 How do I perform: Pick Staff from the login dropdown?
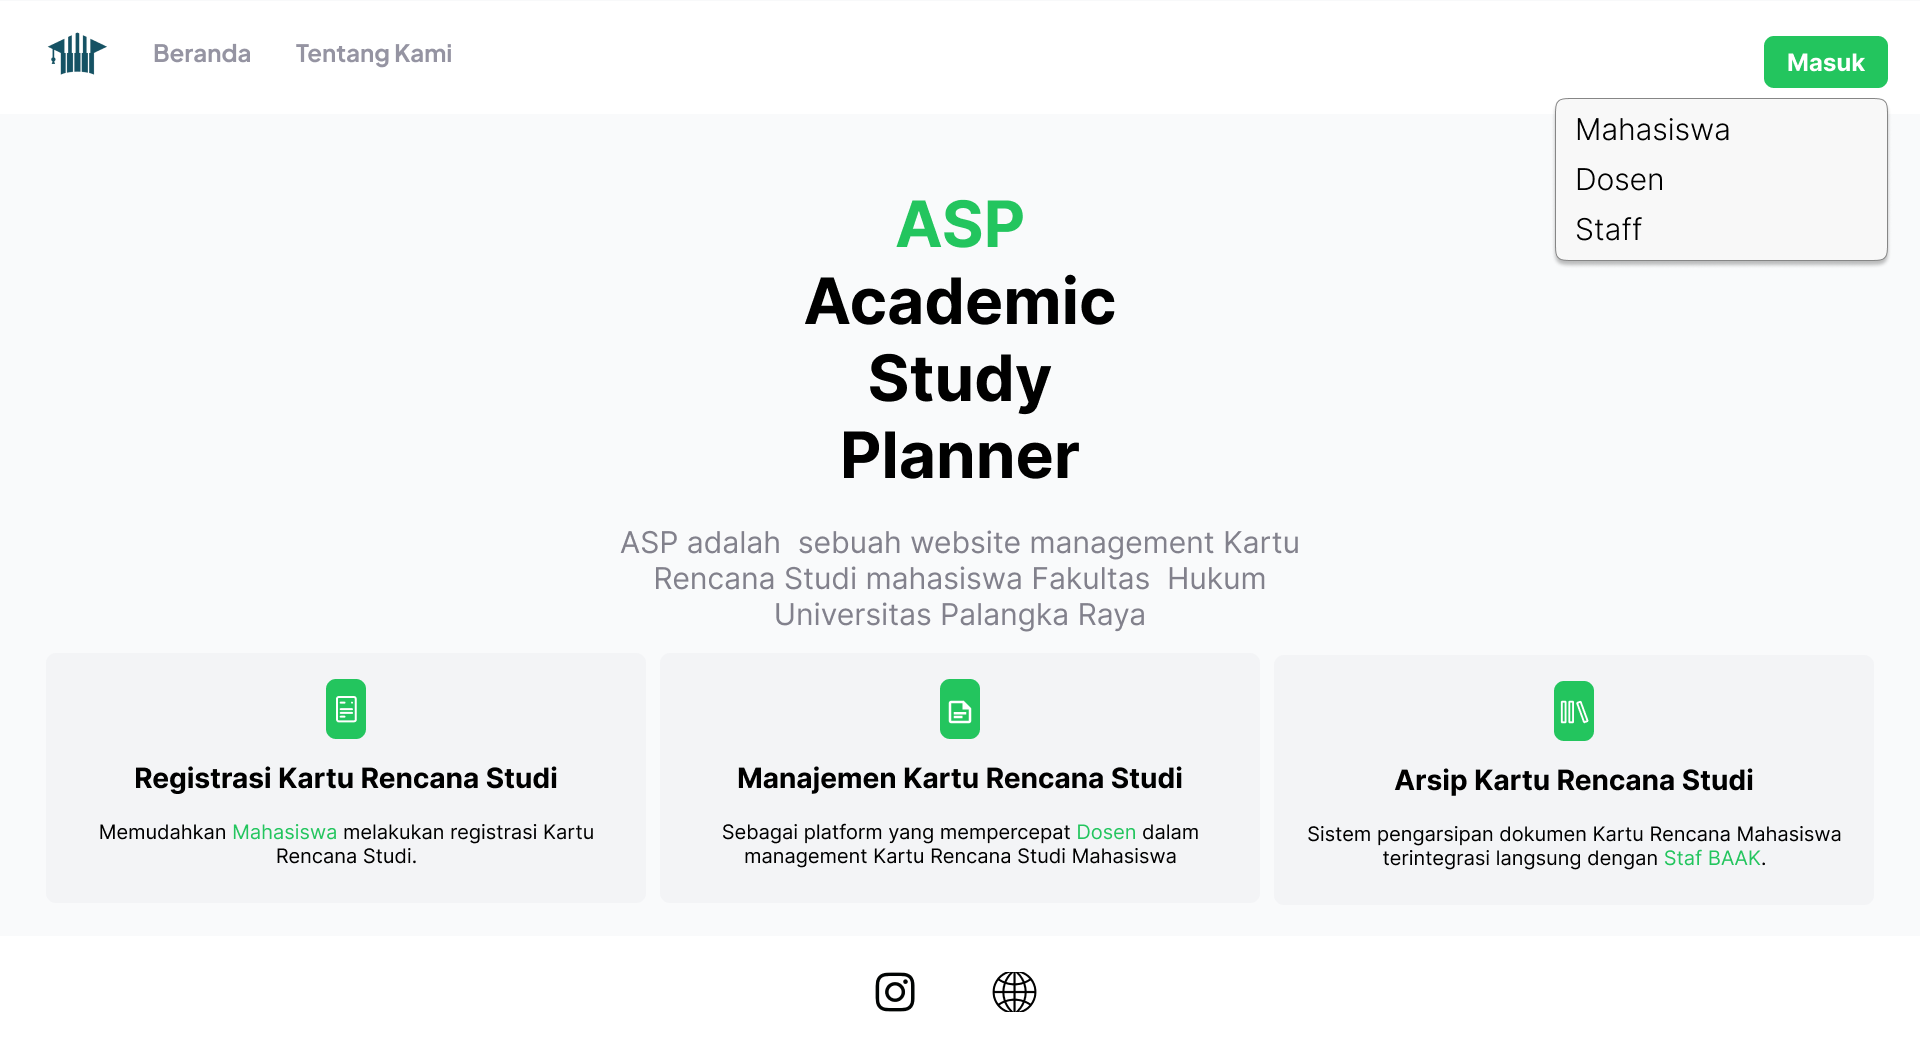tap(1608, 230)
